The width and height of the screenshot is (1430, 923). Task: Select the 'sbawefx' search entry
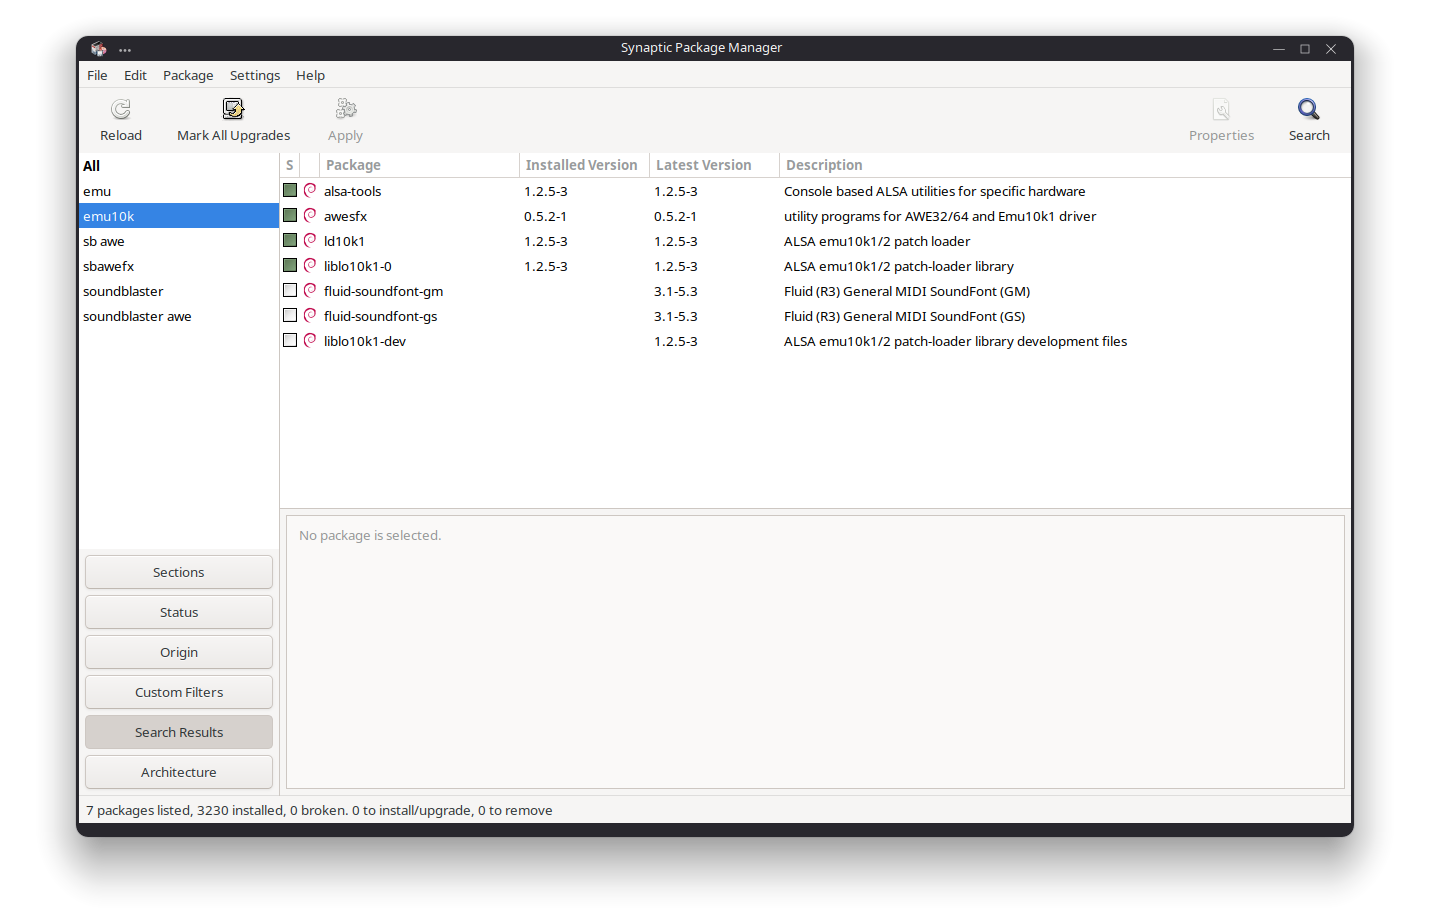179,266
